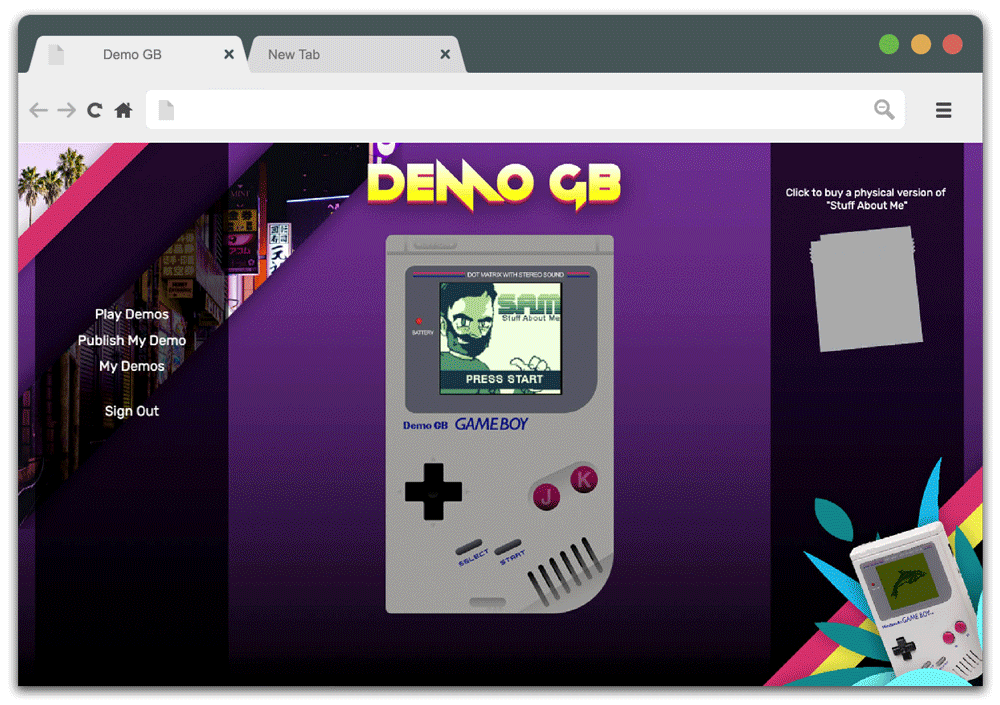Image resolution: width=1000 pixels, height=705 pixels.
Task: Click the Demo GB logo title
Action: [494, 186]
